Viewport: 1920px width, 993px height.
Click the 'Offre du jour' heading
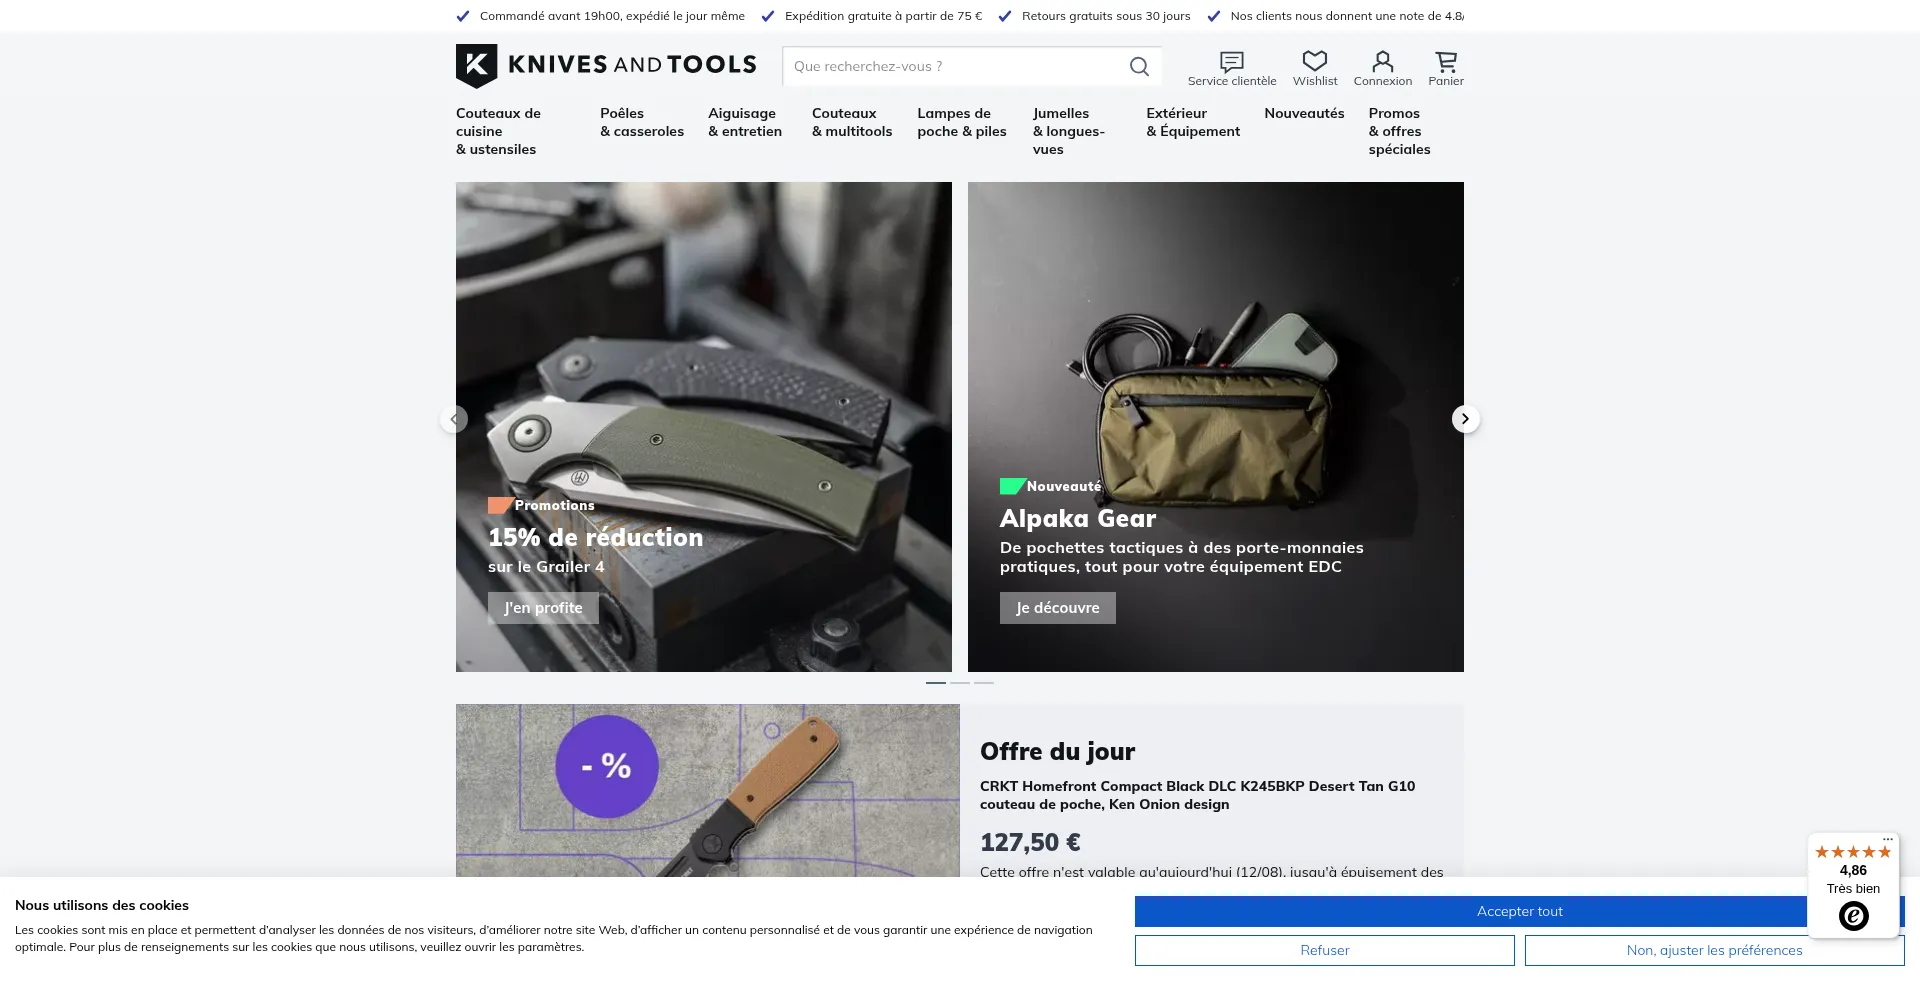1057,751
